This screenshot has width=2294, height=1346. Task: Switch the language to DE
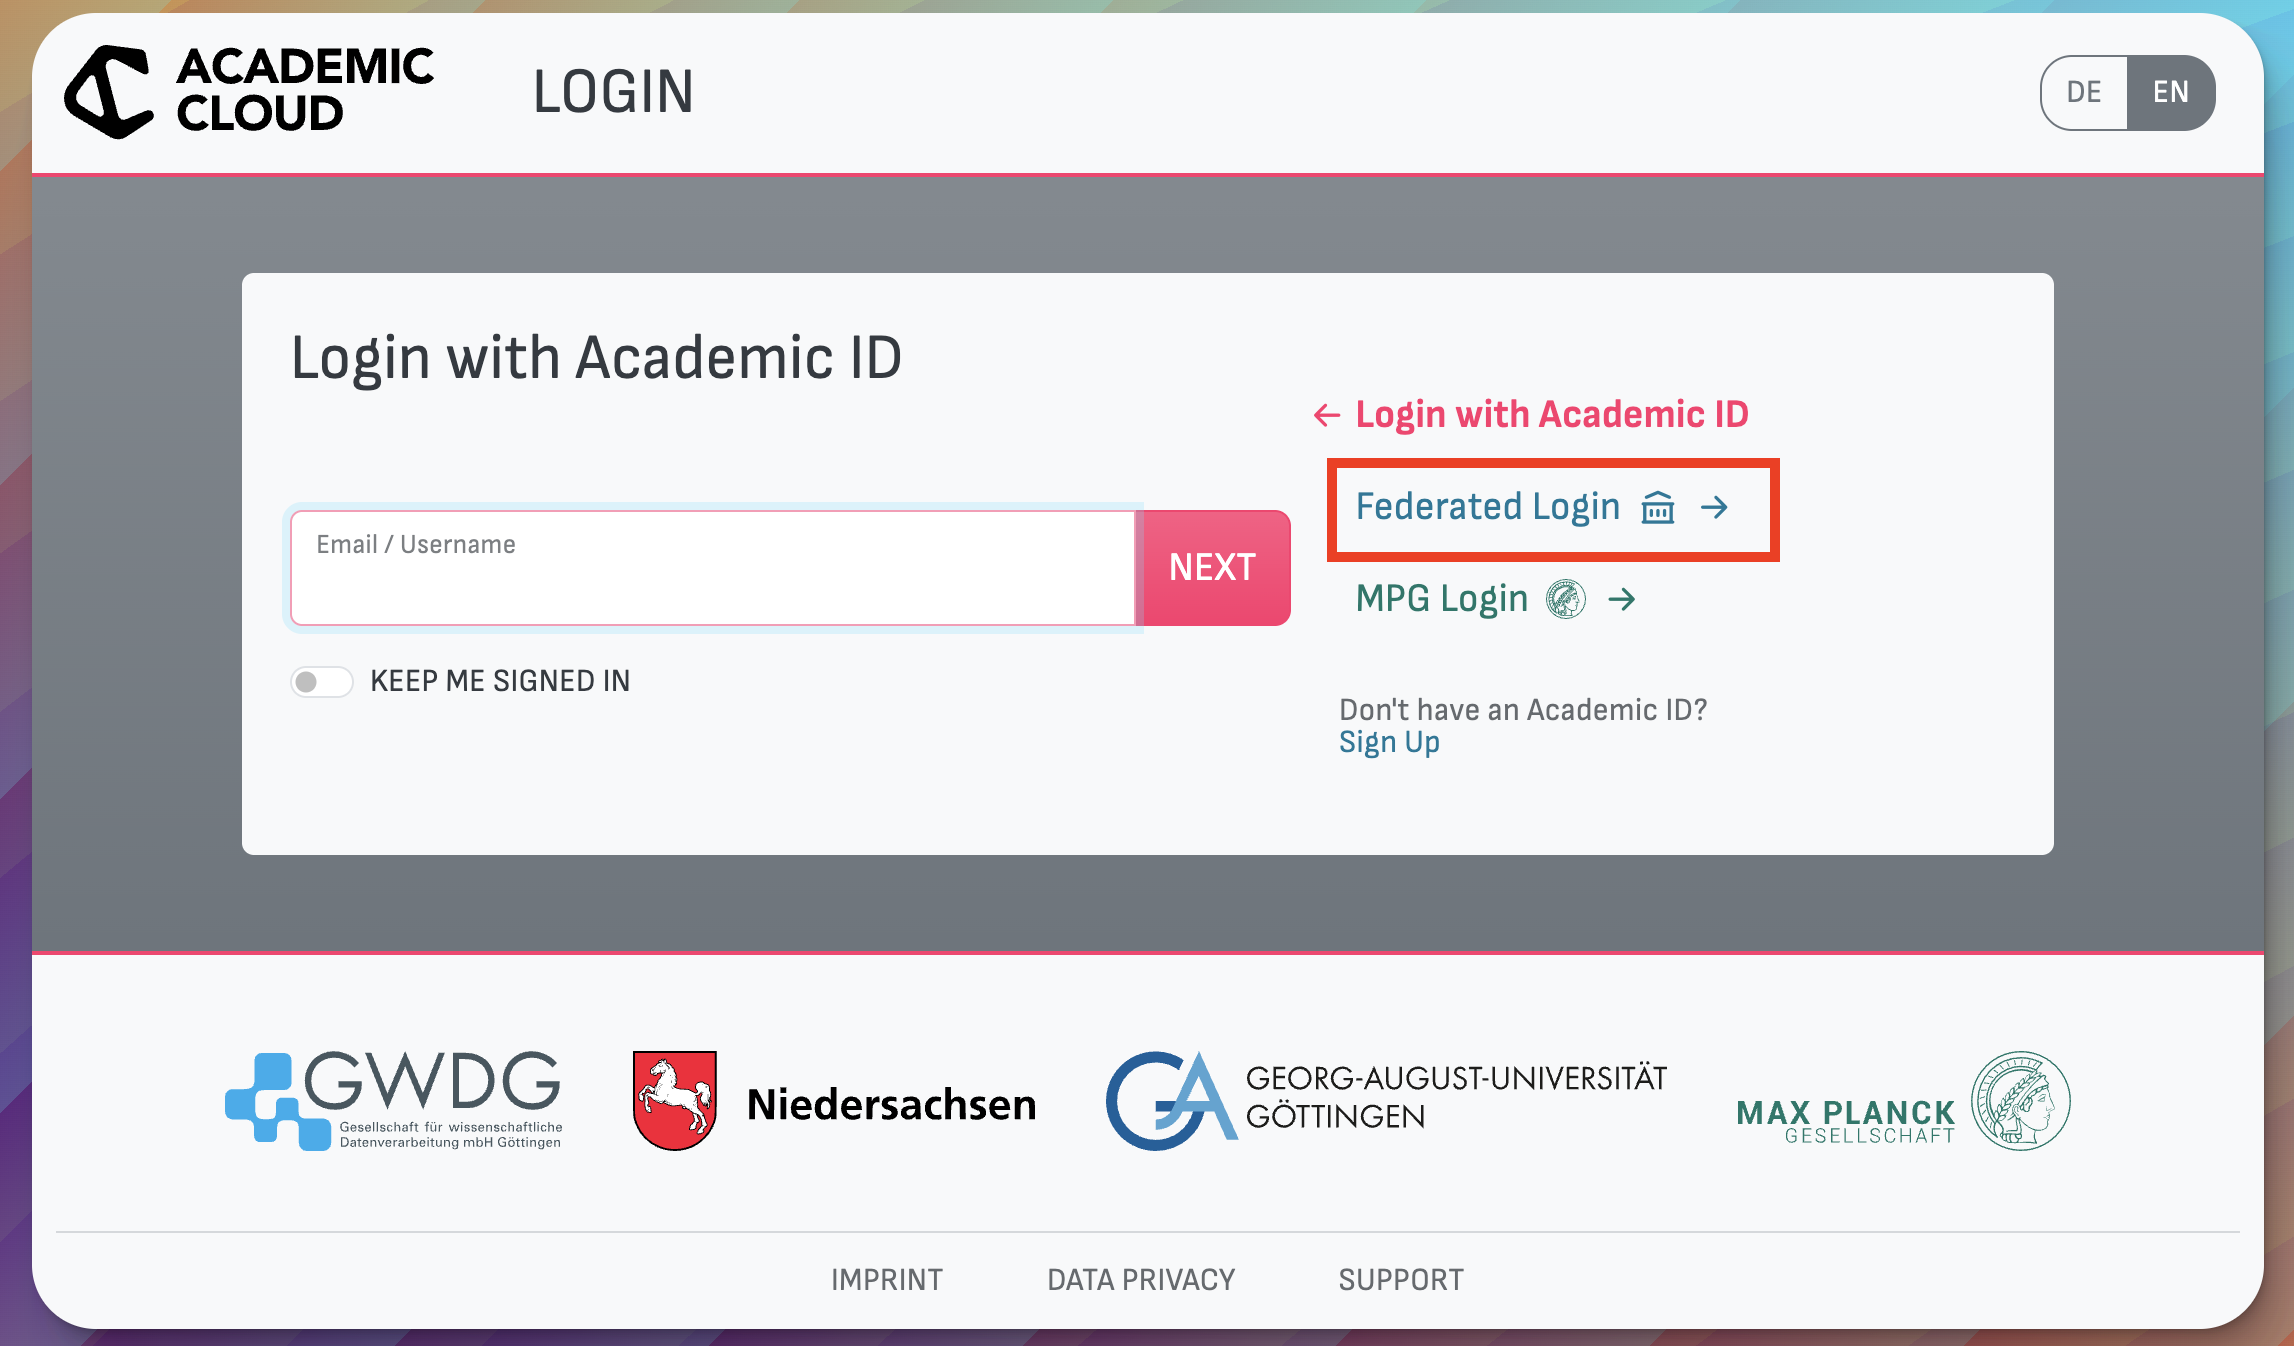click(2084, 92)
